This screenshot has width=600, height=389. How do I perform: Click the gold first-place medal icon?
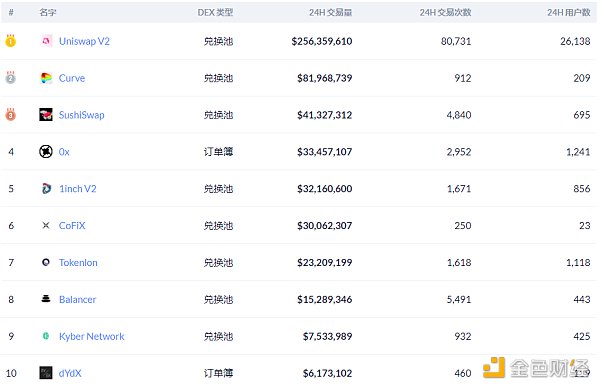(x=10, y=41)
